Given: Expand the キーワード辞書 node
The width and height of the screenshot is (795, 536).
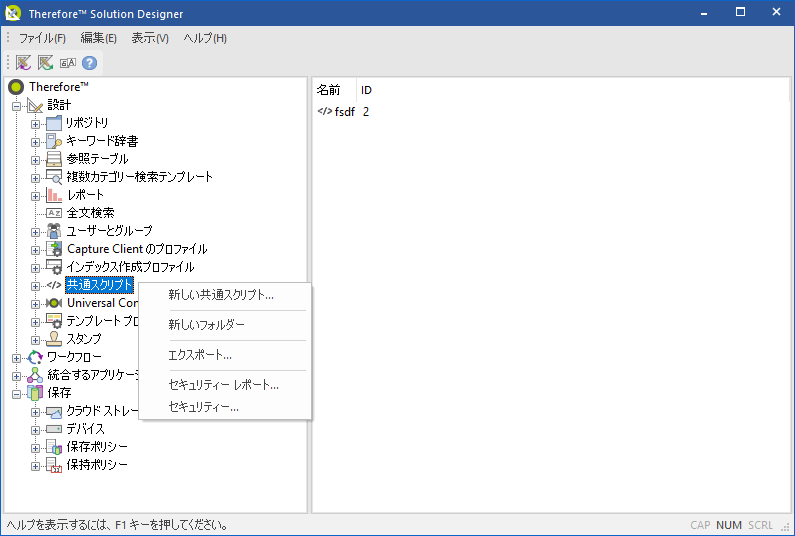Looking at the screenshot, I should tap(35, 142).
